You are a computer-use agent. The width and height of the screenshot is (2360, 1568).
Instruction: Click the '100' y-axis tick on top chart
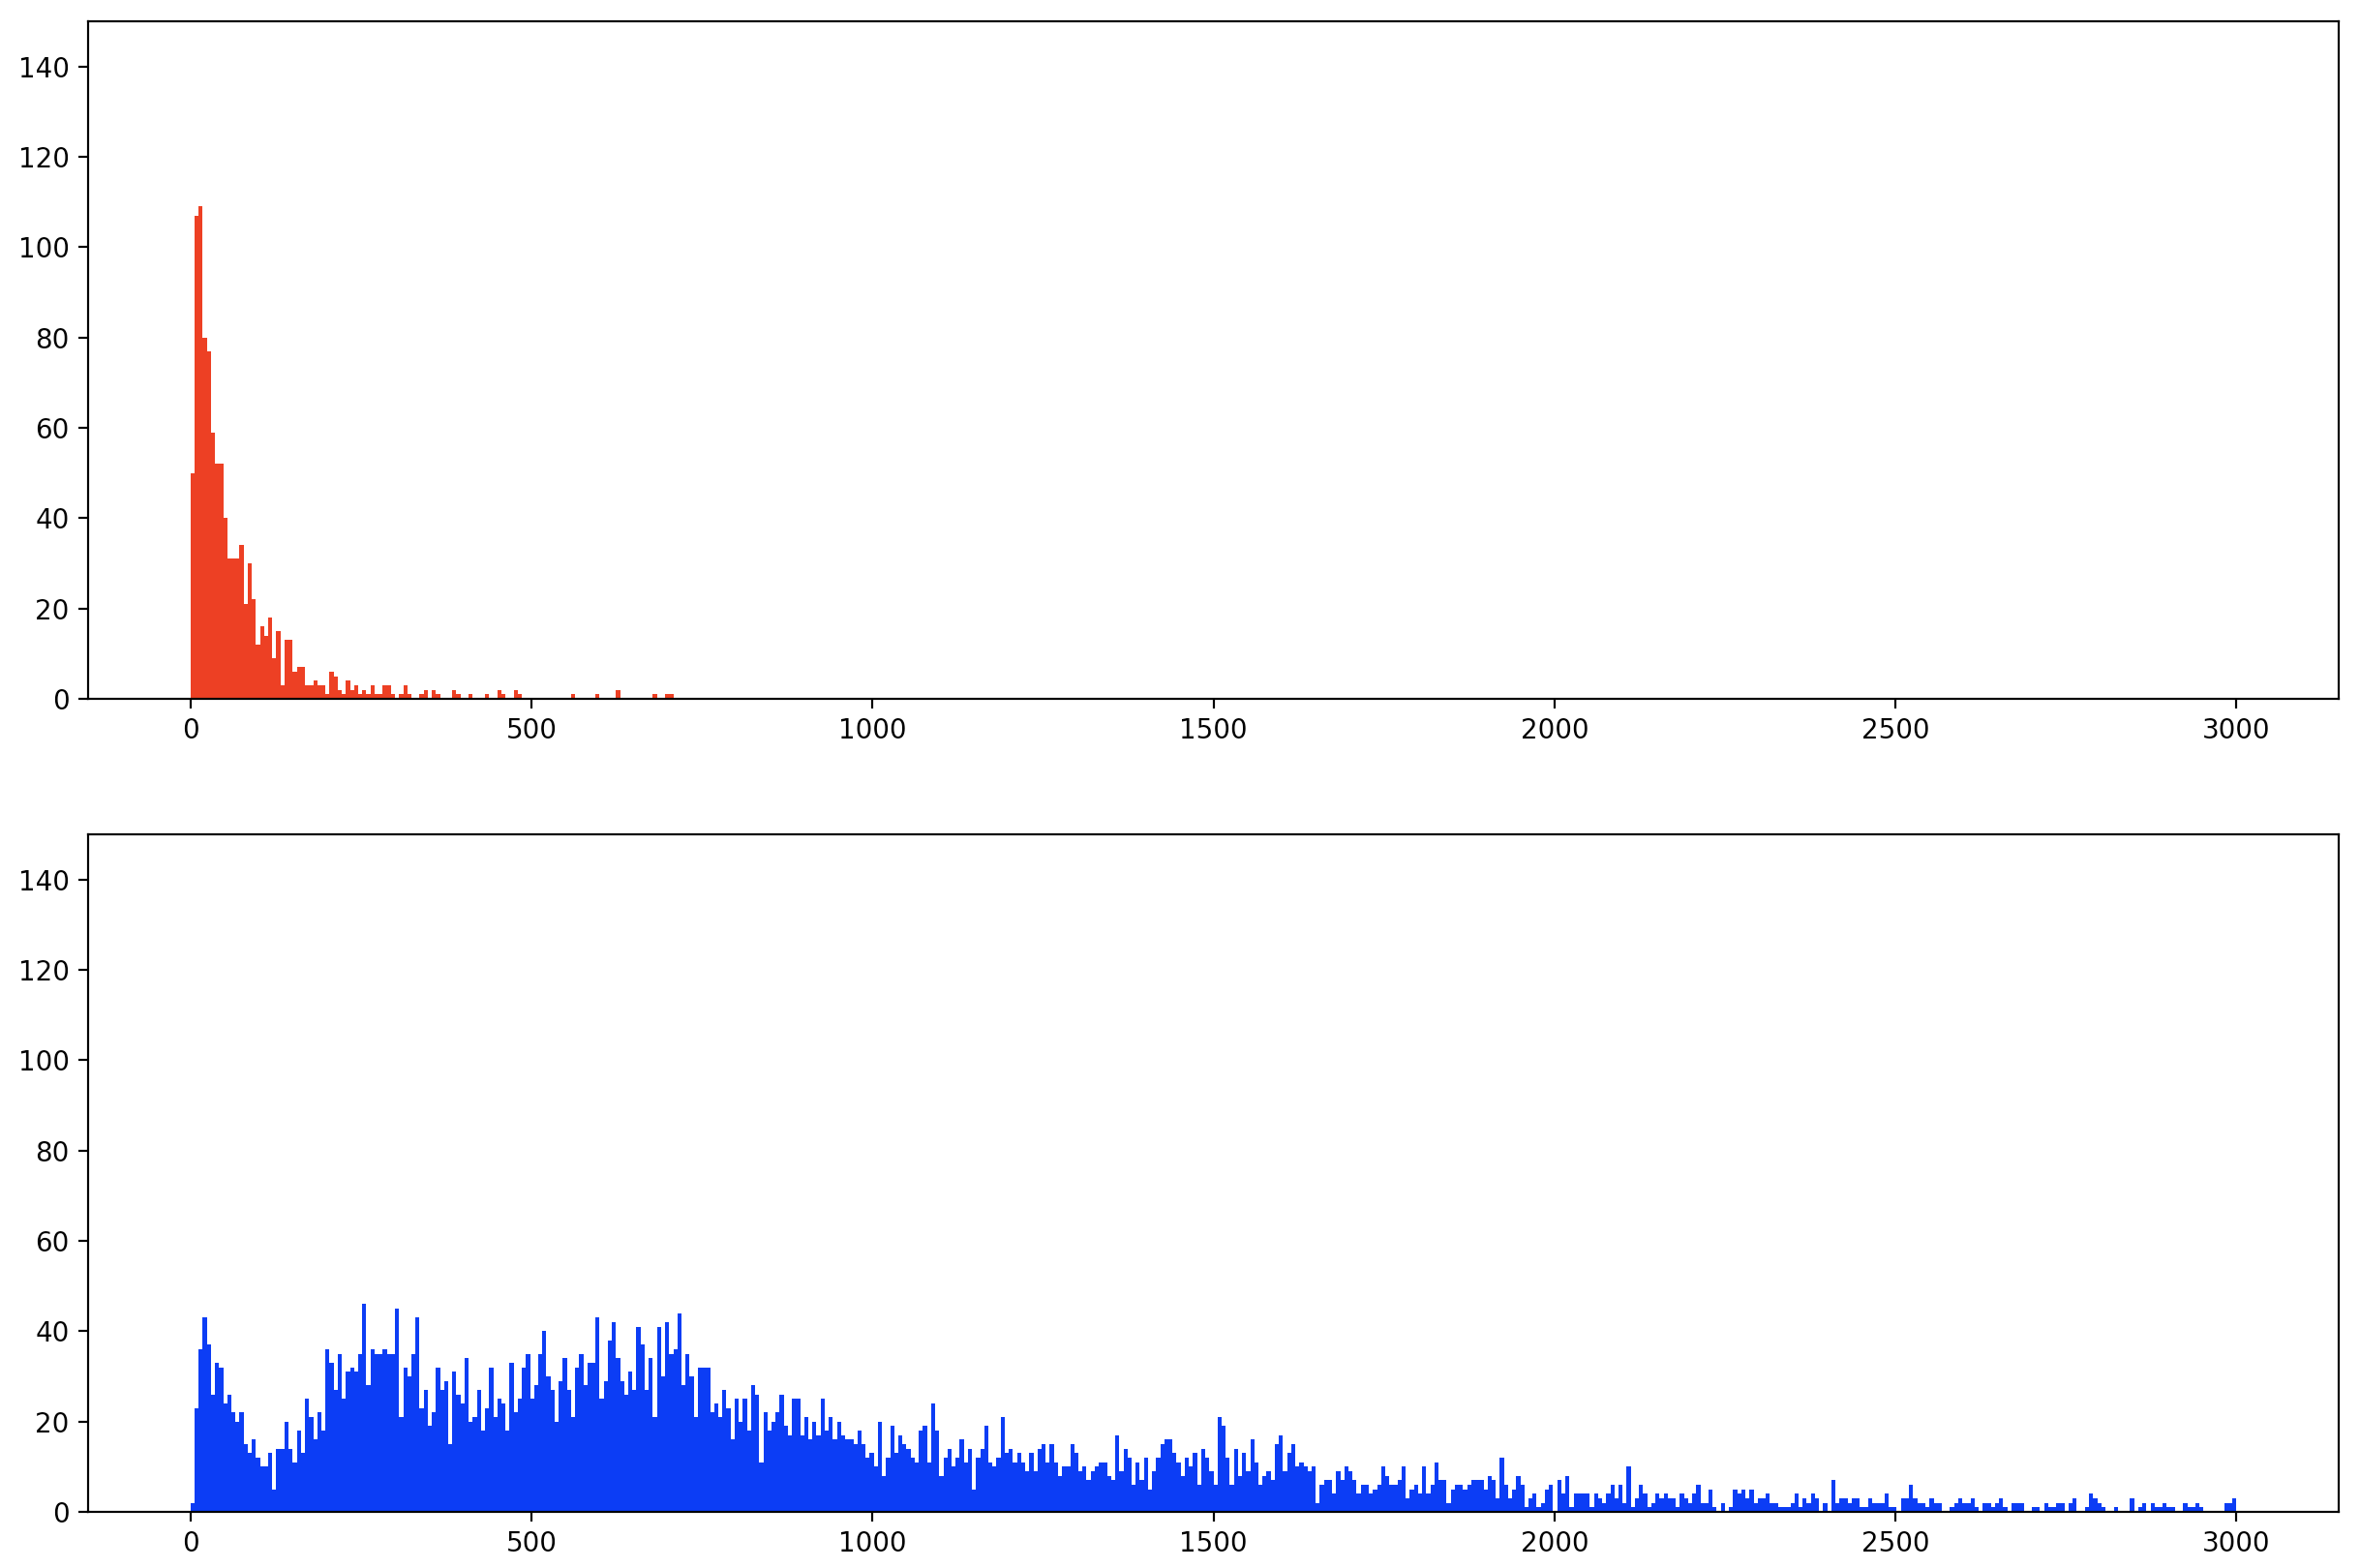[x=44, y=248]
